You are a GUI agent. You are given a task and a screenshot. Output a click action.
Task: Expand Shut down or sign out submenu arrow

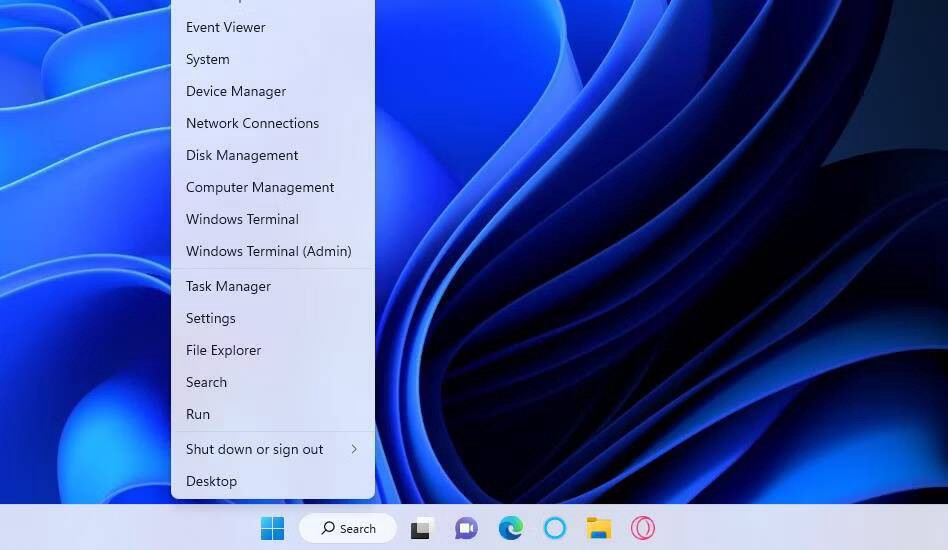coord(354,449)
